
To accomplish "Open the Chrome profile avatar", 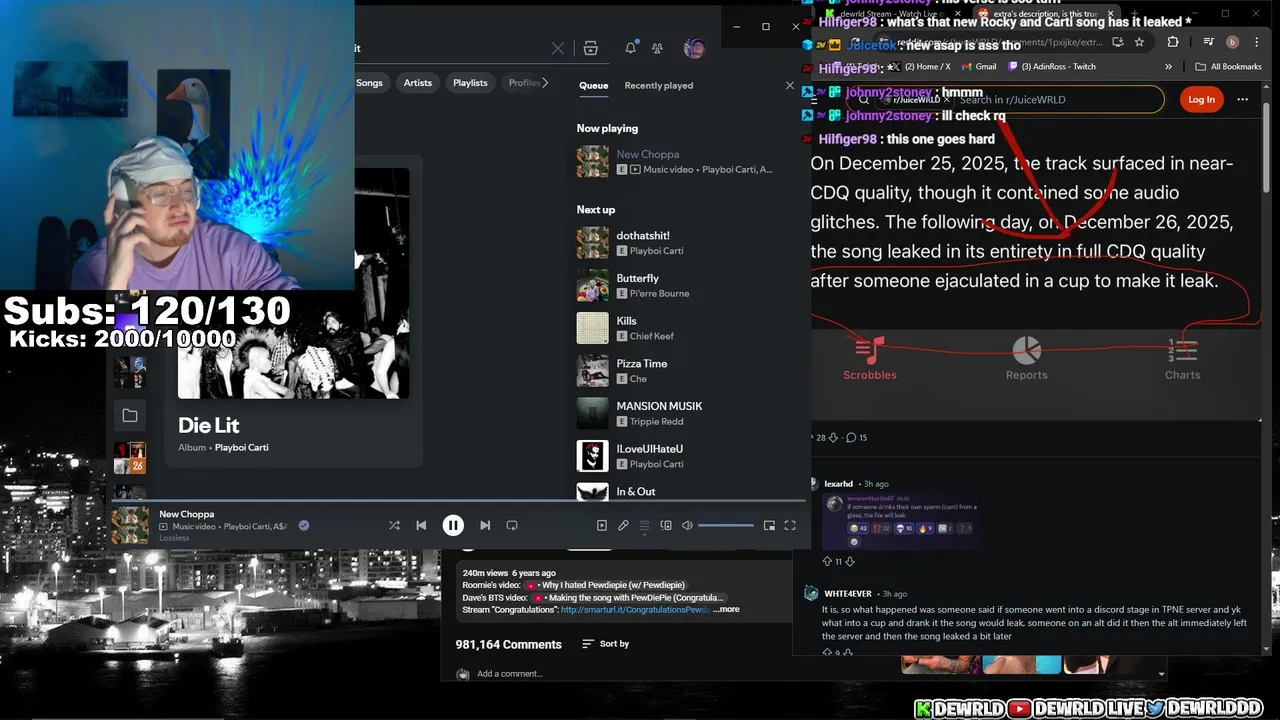I will point(1232,42).
